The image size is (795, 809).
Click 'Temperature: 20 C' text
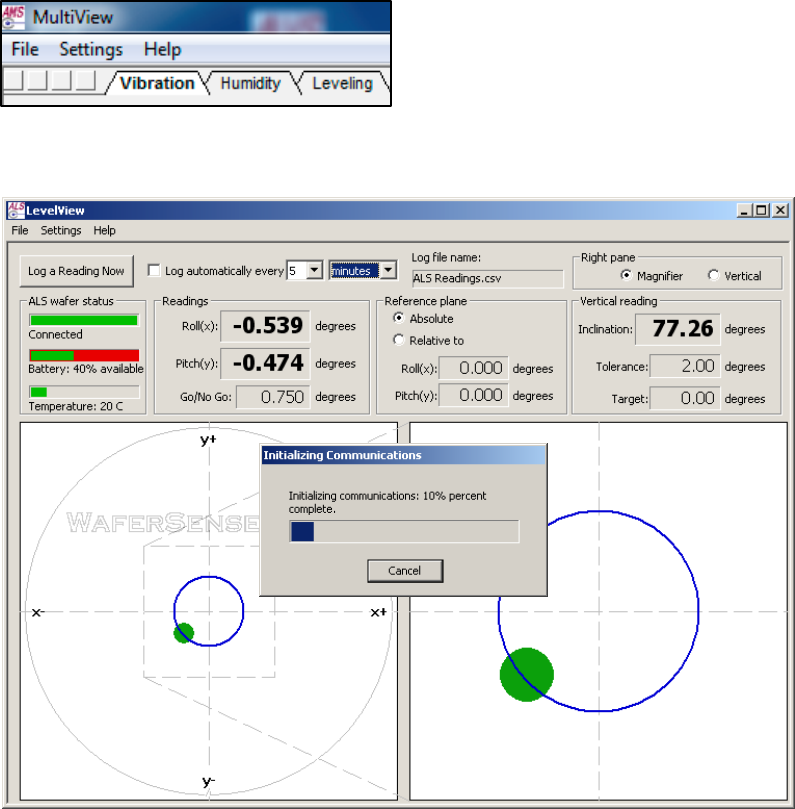[76, 407]
